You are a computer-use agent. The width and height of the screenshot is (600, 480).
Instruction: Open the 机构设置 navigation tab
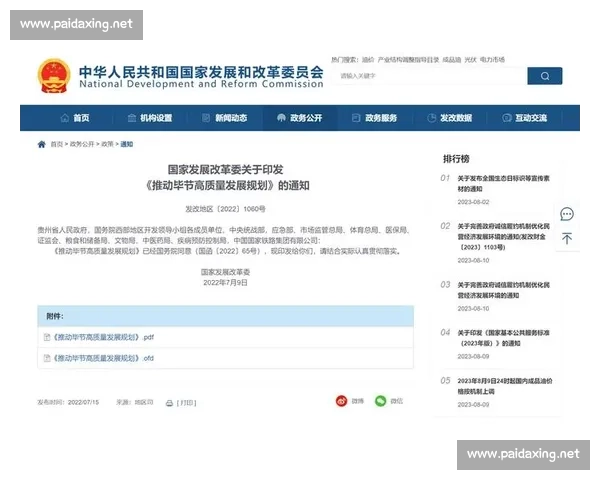click(150, 118)
